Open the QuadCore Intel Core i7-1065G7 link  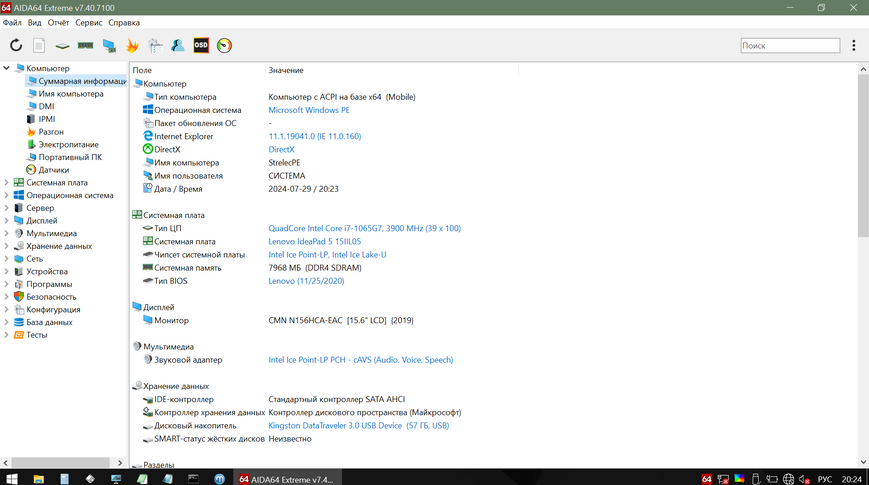(365, 228)
